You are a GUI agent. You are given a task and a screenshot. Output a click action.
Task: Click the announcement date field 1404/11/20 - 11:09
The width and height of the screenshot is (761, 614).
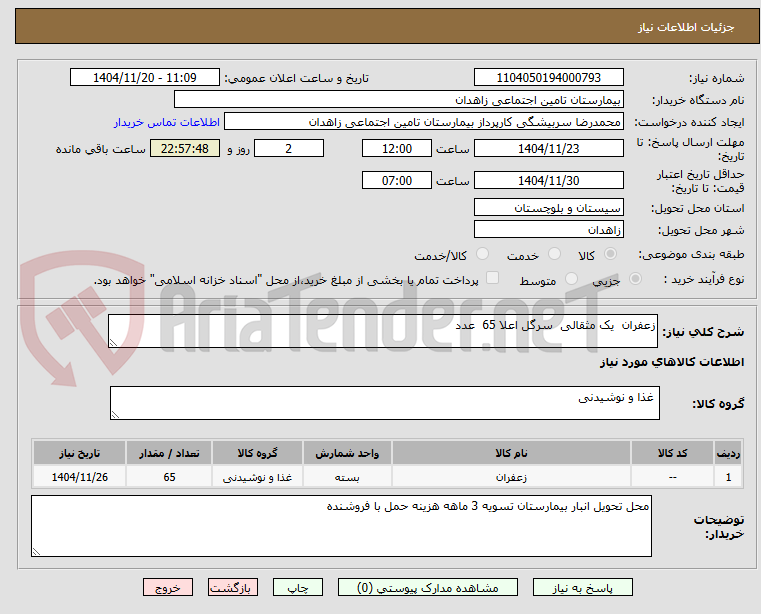pos(145,78)
